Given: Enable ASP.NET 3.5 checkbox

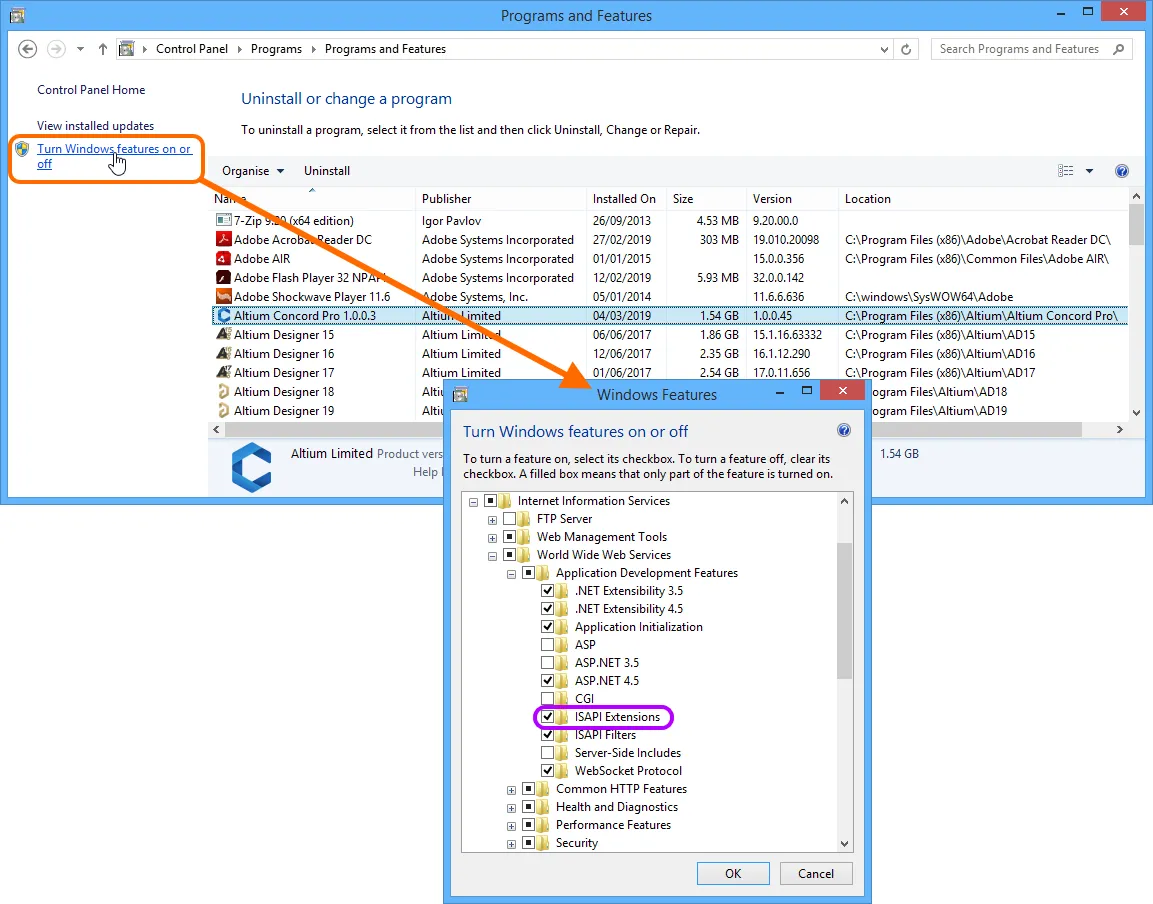Looking at the screenshot, I should click(547, 663).
